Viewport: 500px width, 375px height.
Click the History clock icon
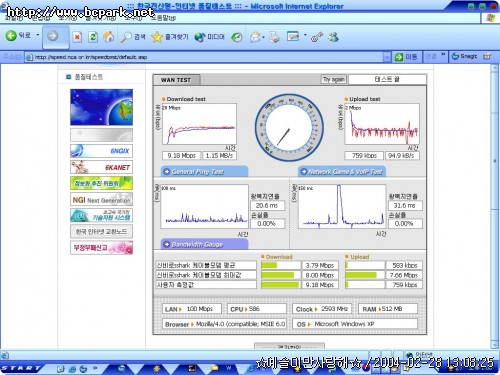coord(237,37)
